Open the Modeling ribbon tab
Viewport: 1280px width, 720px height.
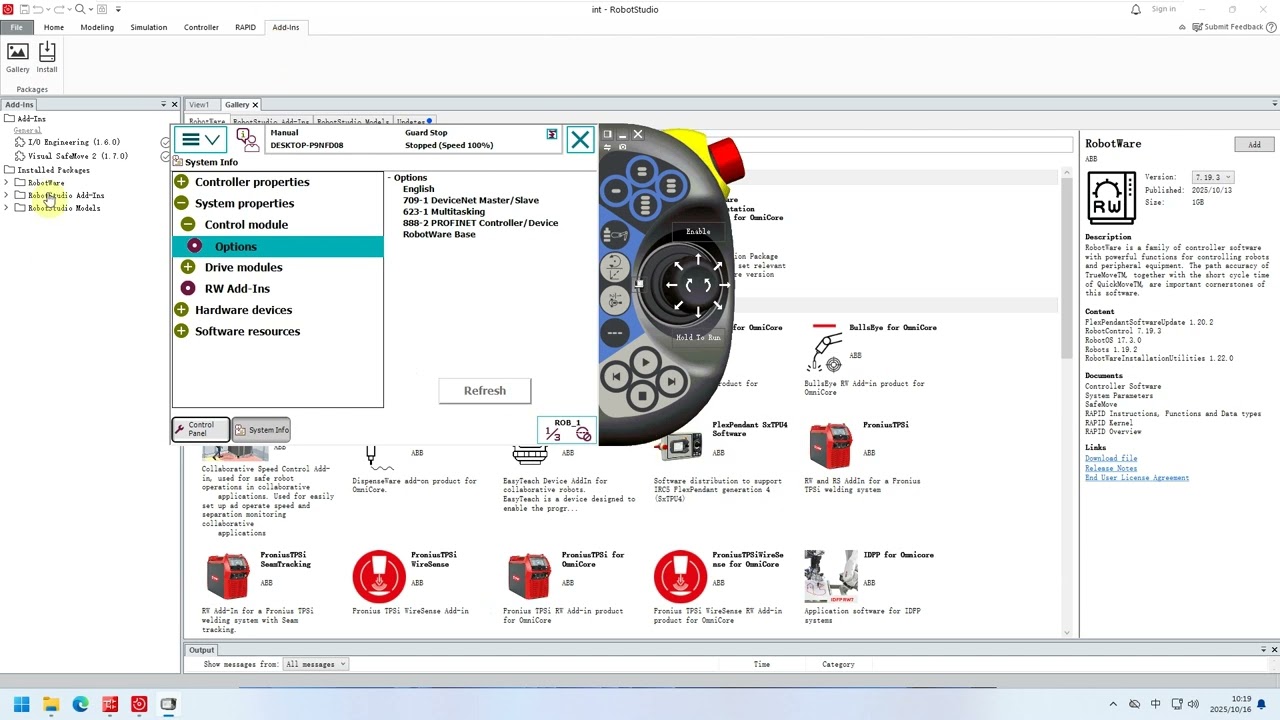click(97, 27)
